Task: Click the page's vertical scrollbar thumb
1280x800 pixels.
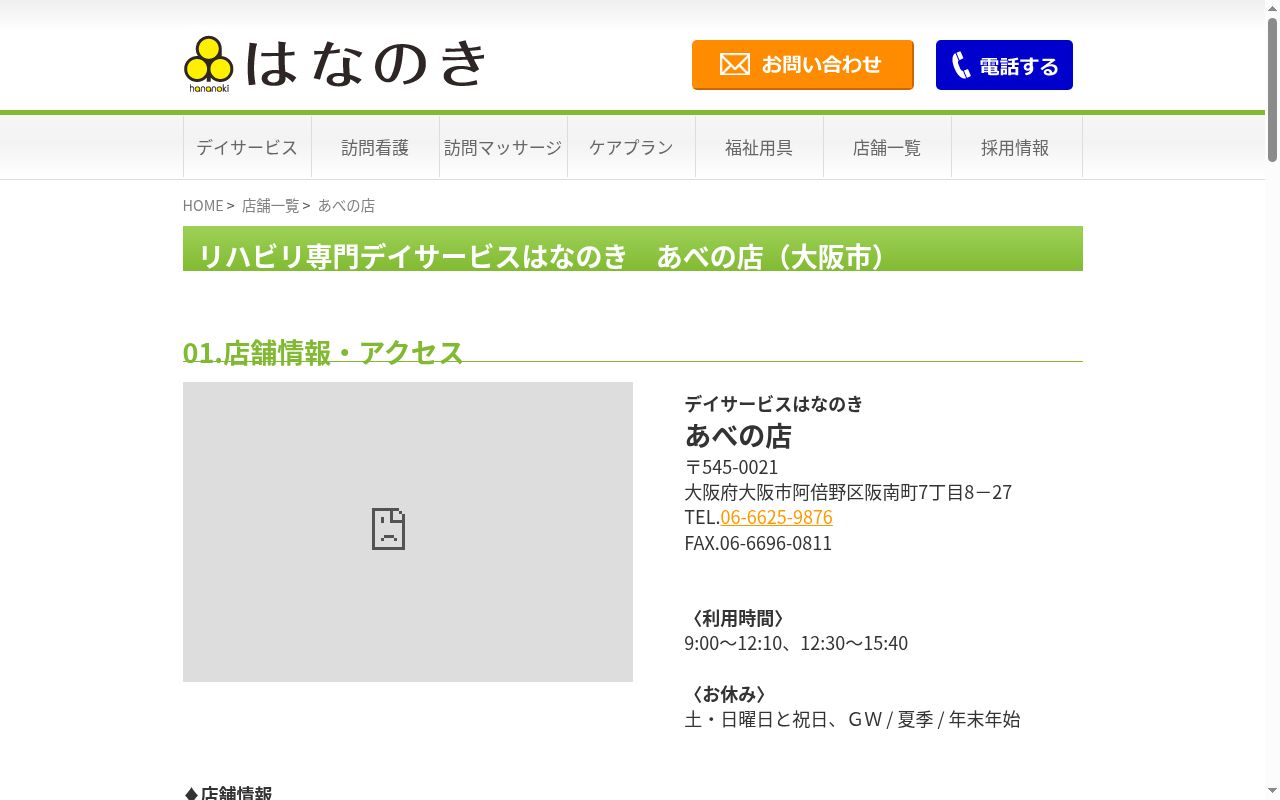Action: [x=1272, y=90]
